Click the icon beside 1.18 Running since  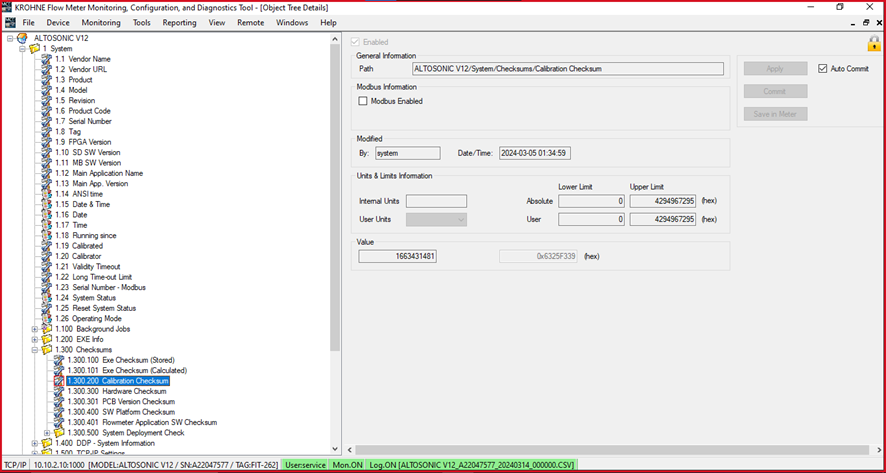pyautogui.click(x=46, y=235)
